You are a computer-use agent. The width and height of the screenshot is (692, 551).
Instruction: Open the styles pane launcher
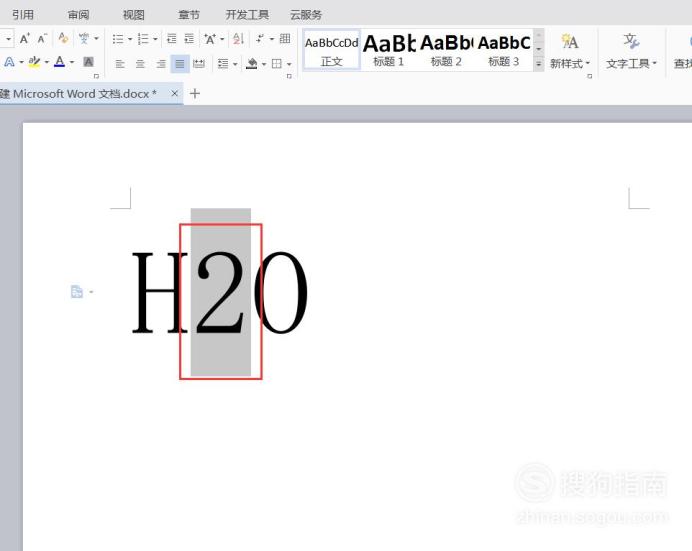click(590, 76)
